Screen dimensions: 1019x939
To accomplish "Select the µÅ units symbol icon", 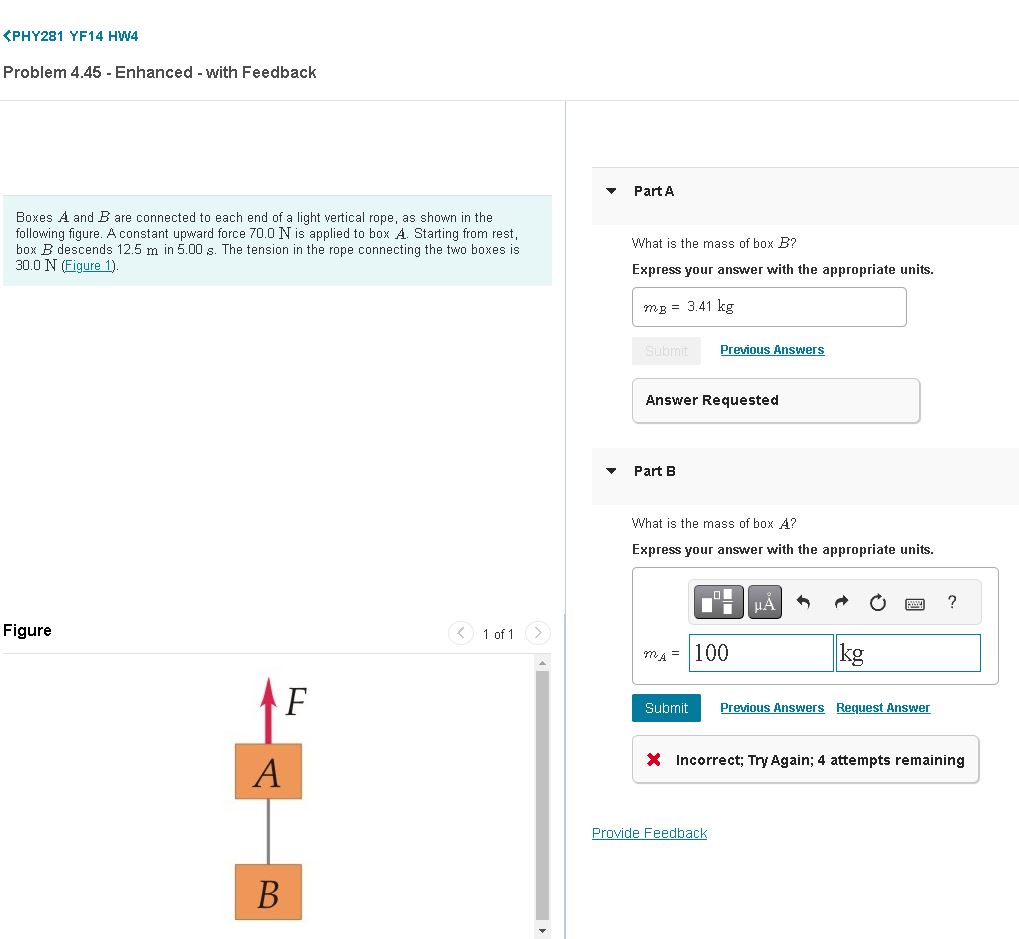I will click(764, 602).
